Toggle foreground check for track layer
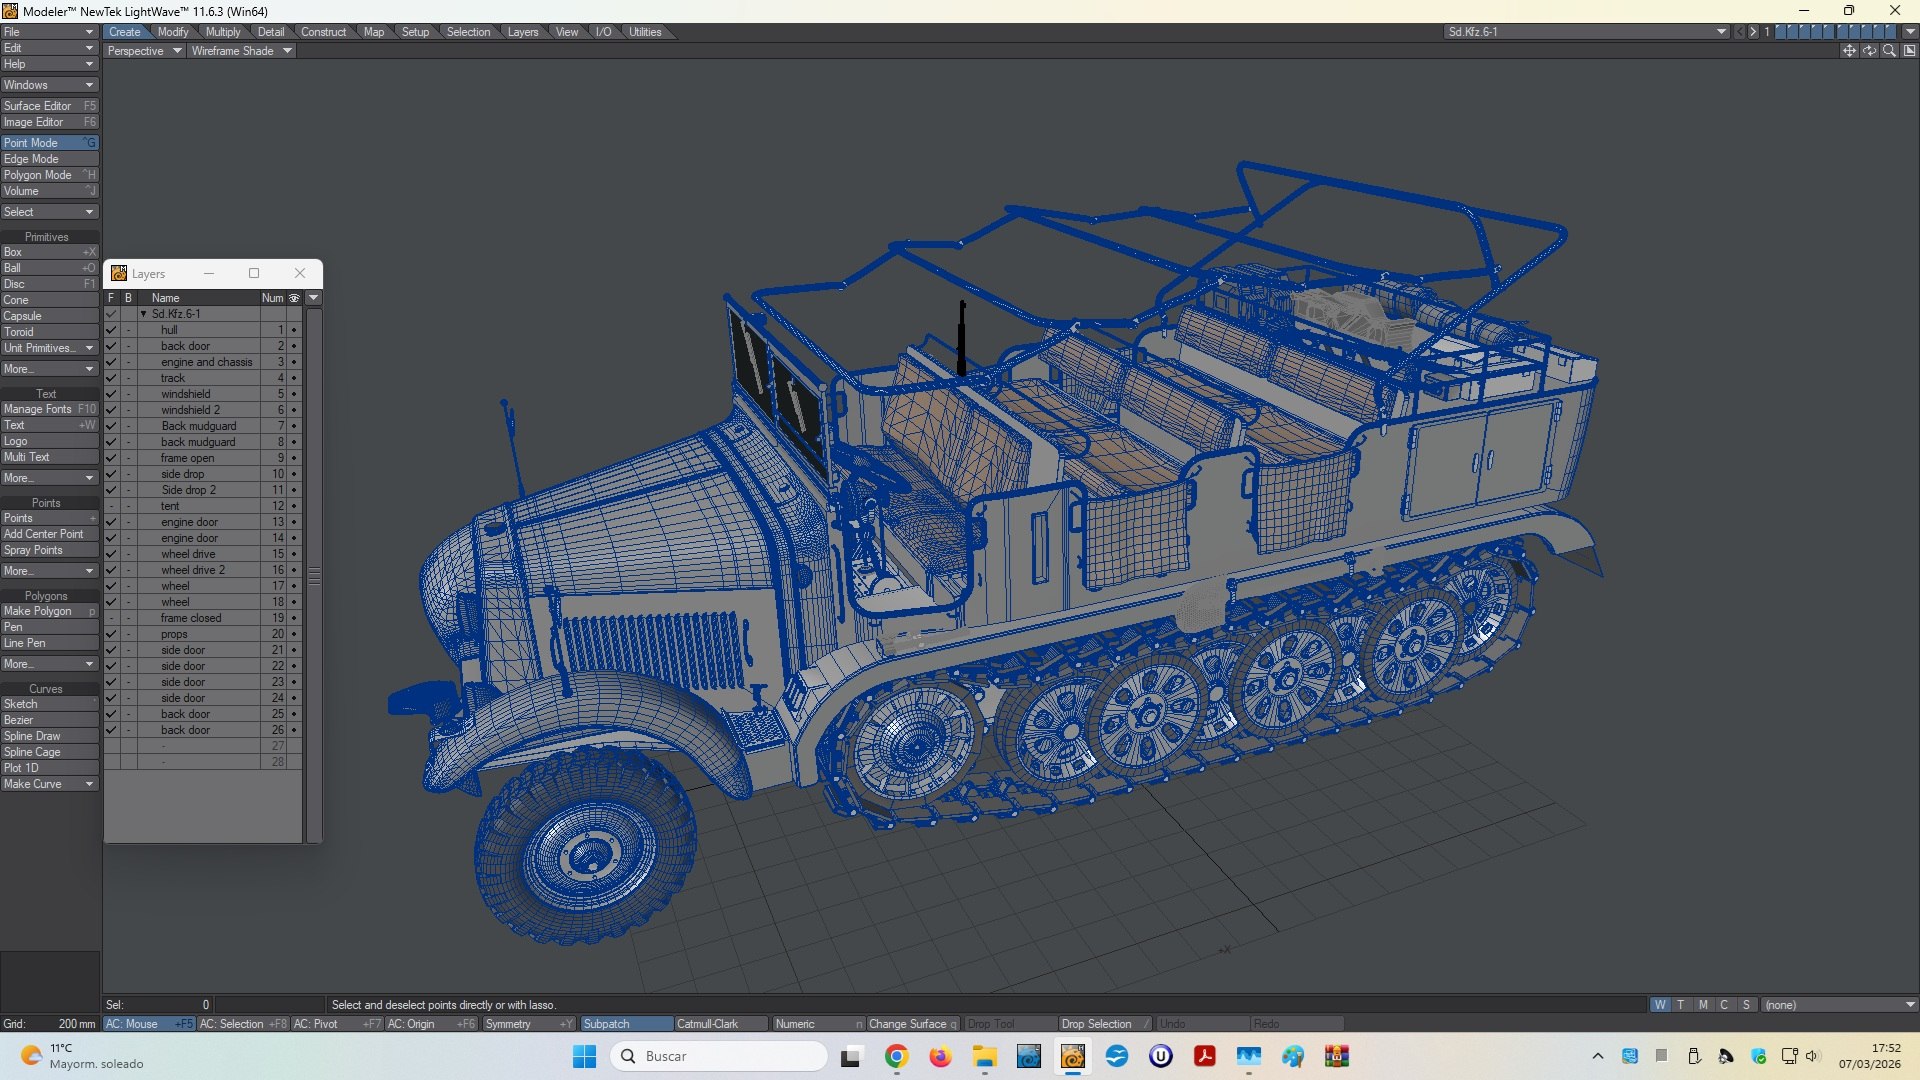Viewport: 1920px width, 1080px height. pos(111,378)
